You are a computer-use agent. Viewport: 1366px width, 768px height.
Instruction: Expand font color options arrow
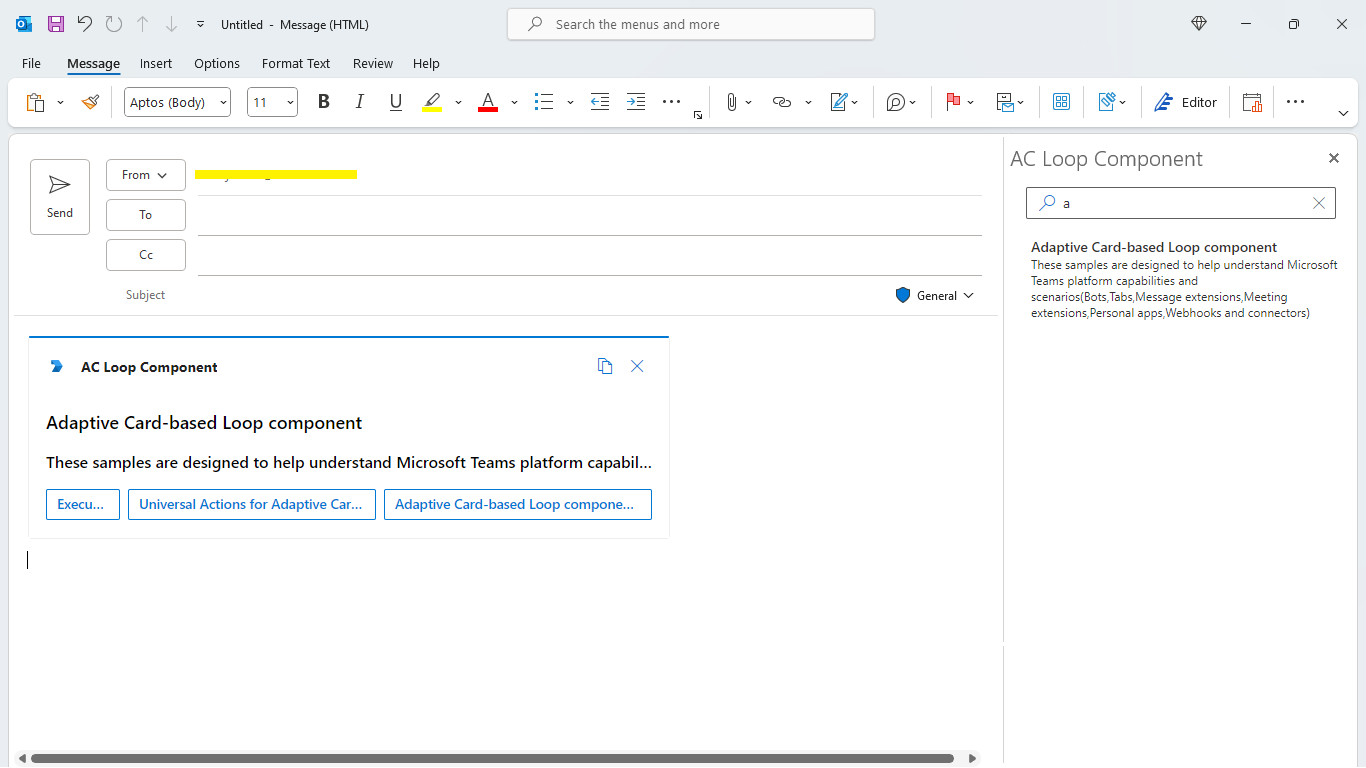(514, 102)
